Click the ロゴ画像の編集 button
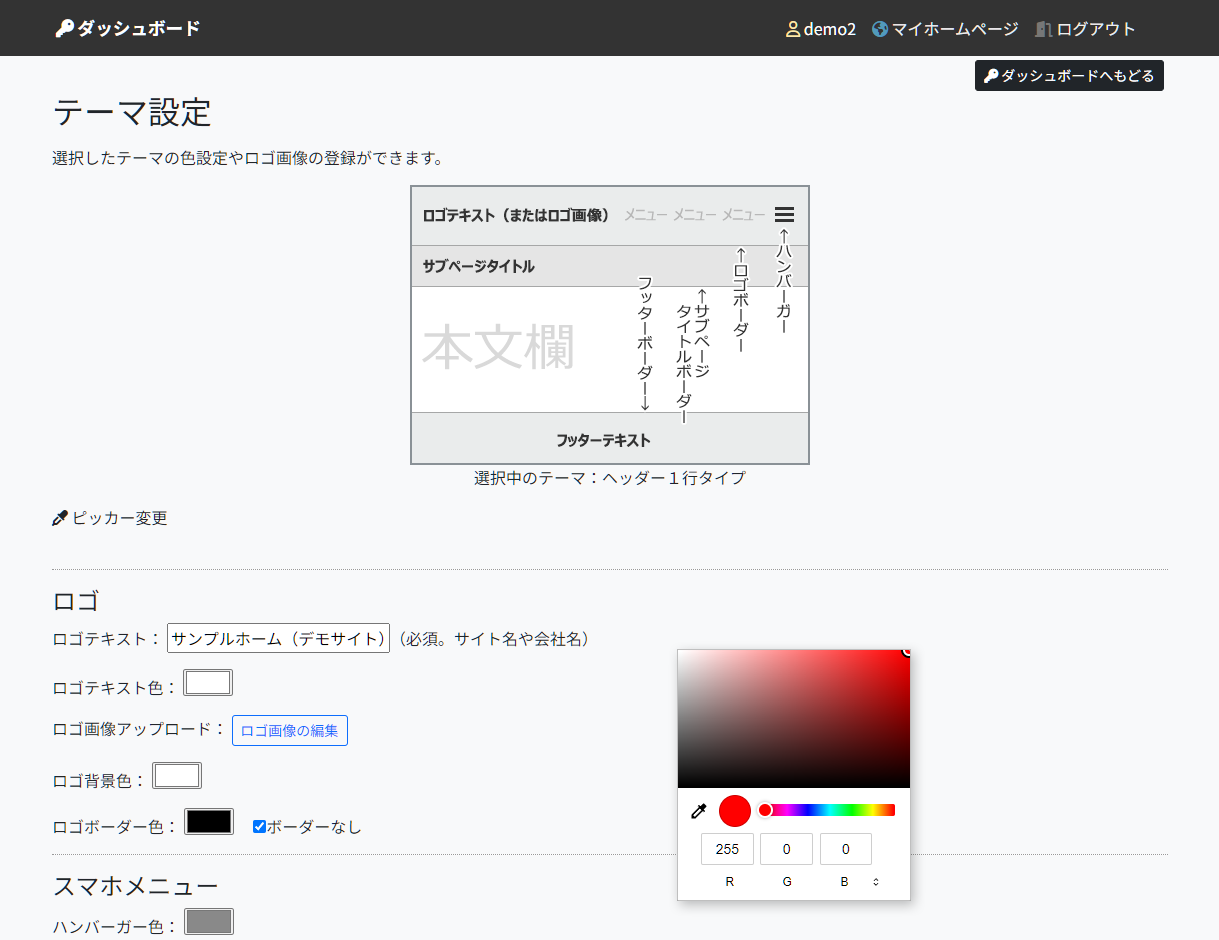1219x940 pixels. tap(290, 731)
